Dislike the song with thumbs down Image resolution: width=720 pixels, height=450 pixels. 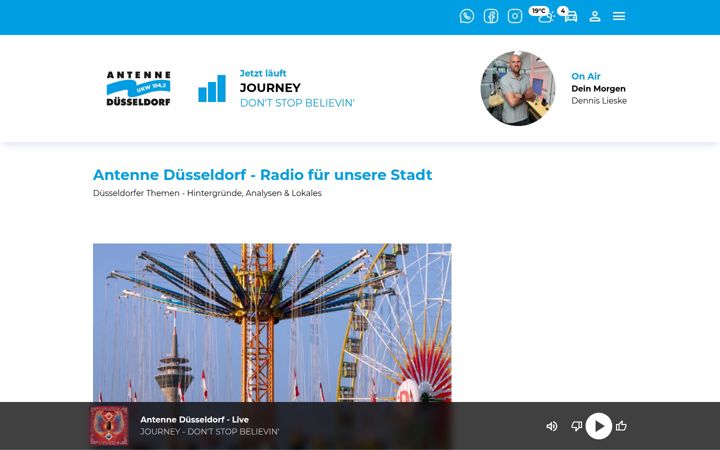pos(576,426)
